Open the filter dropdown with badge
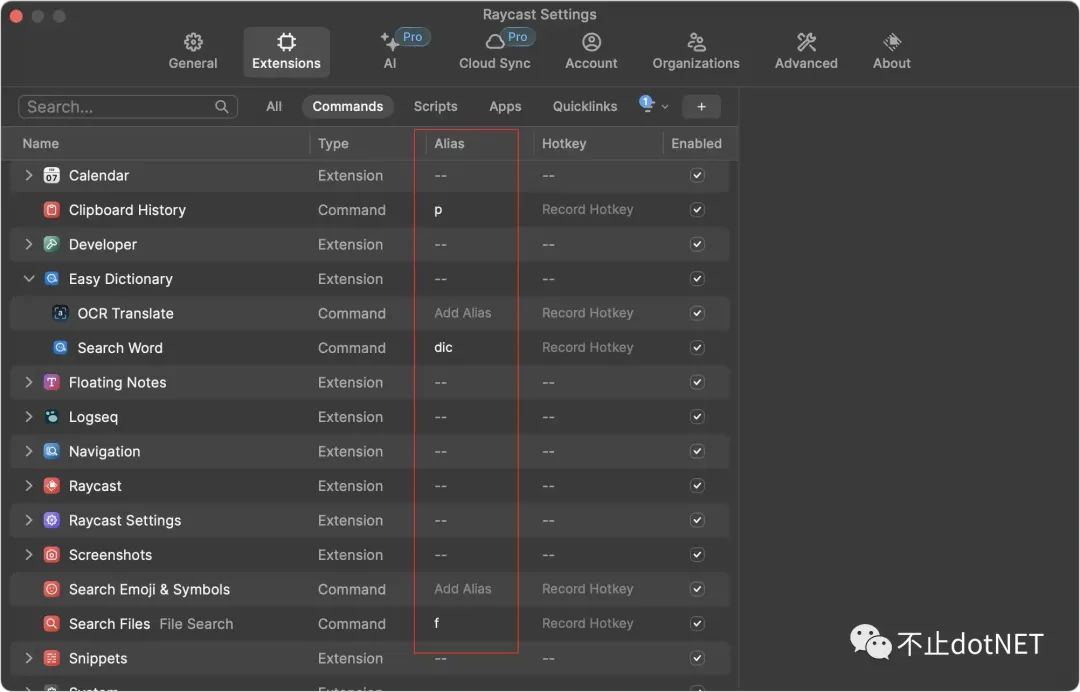This screenshot has height=692, width=1080. pos(653,105)
